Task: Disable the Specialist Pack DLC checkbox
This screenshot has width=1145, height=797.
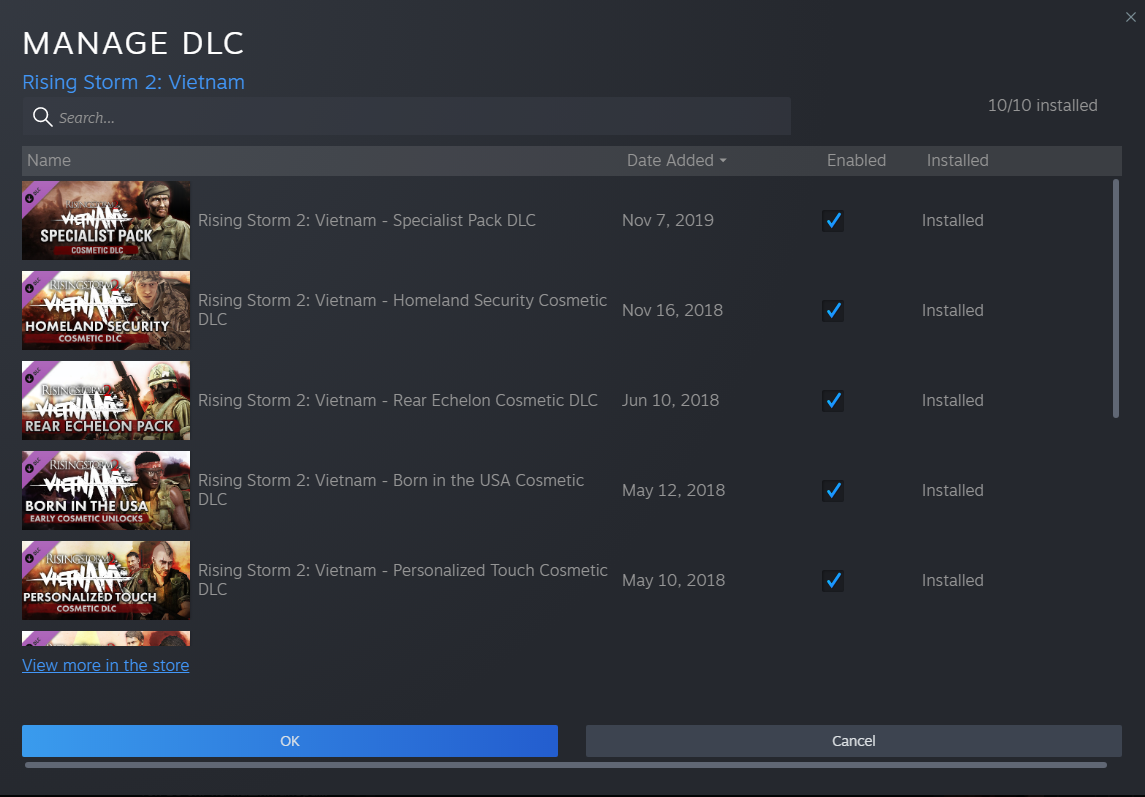Action: pos(833,221)
